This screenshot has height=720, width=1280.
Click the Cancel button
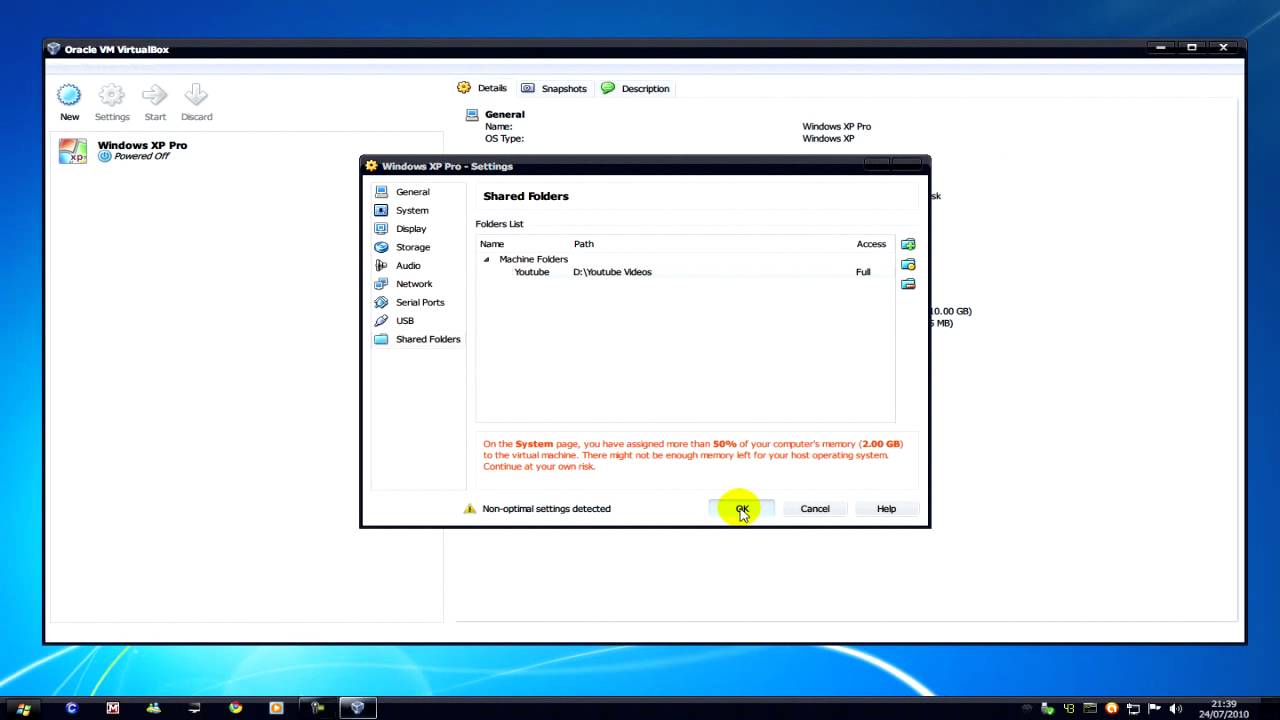[815, 509]
